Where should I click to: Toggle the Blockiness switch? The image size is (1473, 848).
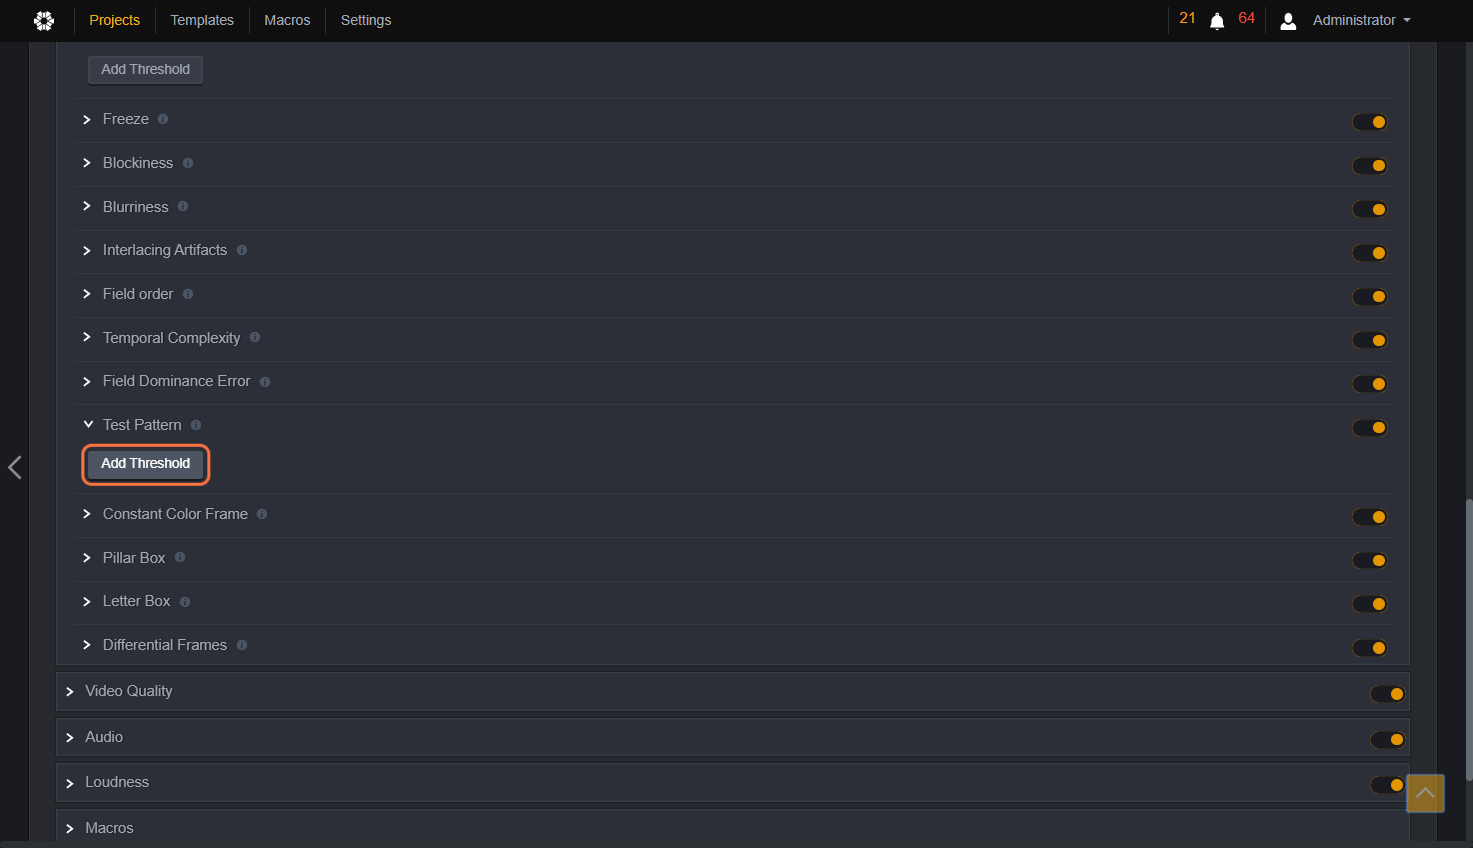tap(1370, 166)
